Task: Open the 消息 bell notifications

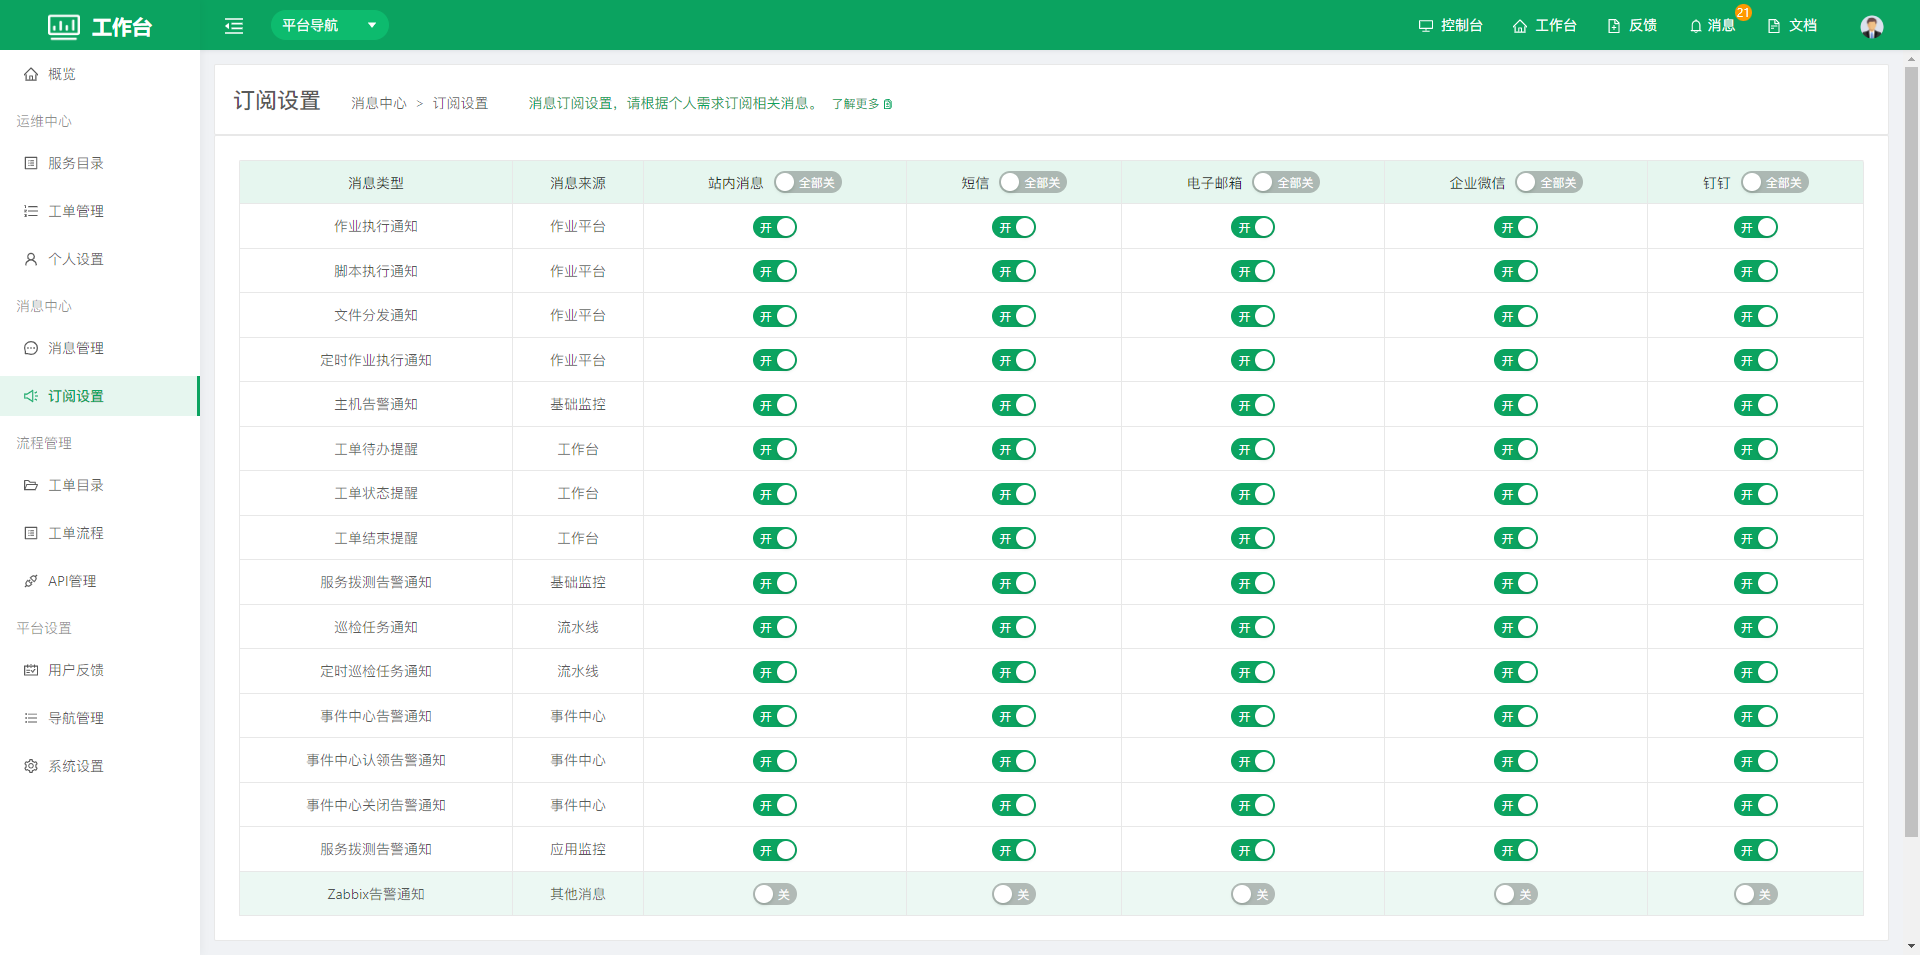Action: (x=1696, y=26)
